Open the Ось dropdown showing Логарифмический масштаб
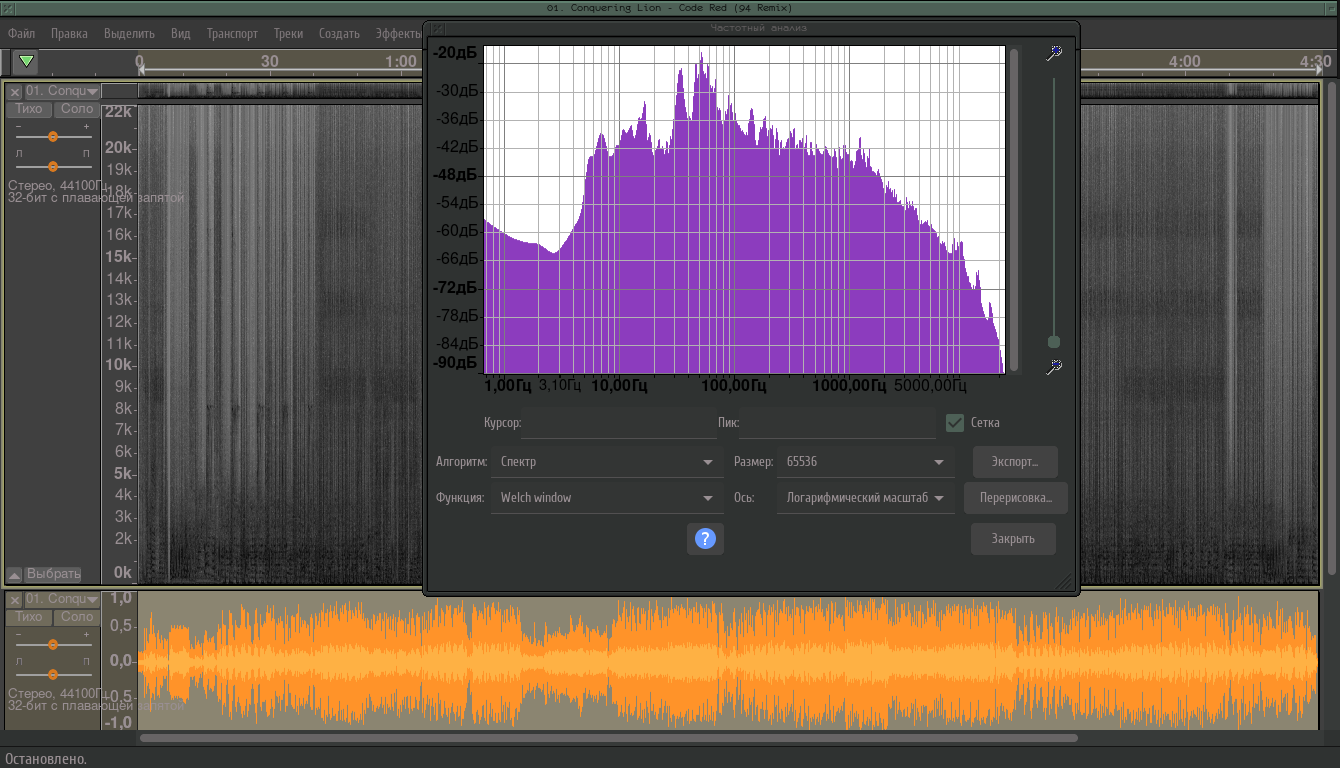The height and width of the screenshot is (768, 1340). pos(865,498)
